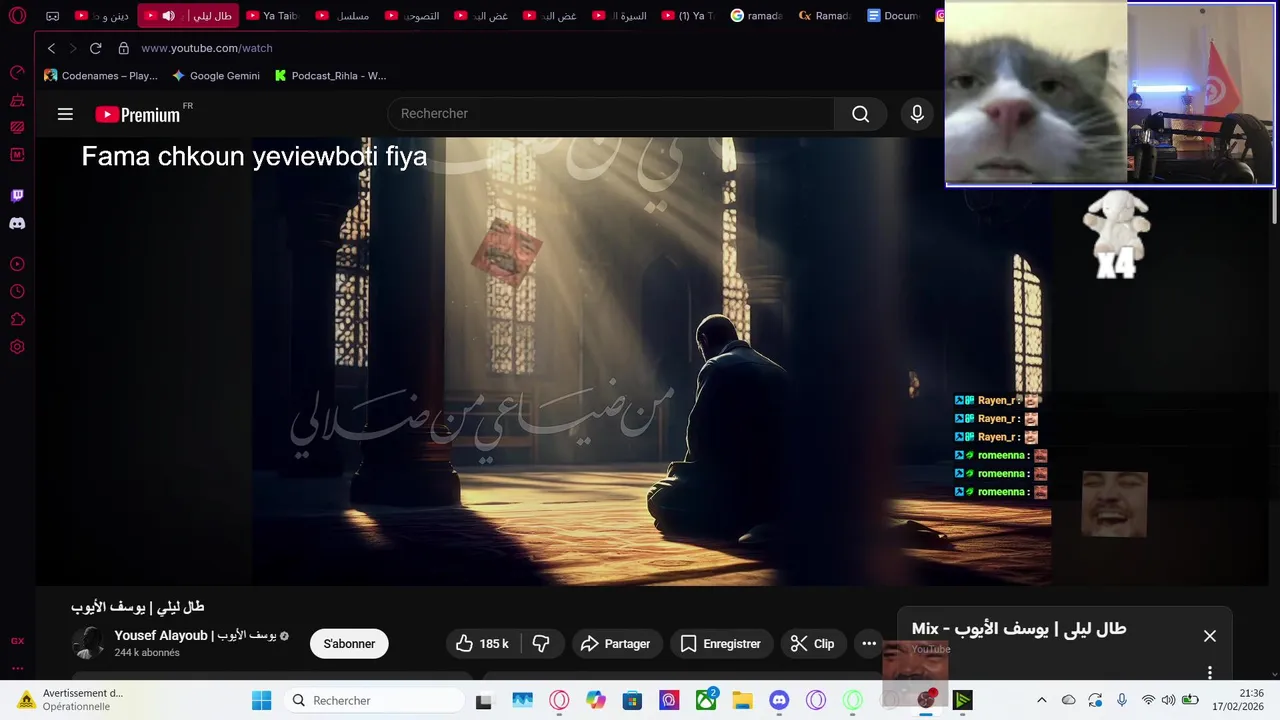This screenshot has height=720, width=1280.
Task: Switch to the "Ramad" tab
Action: point(827,16)
